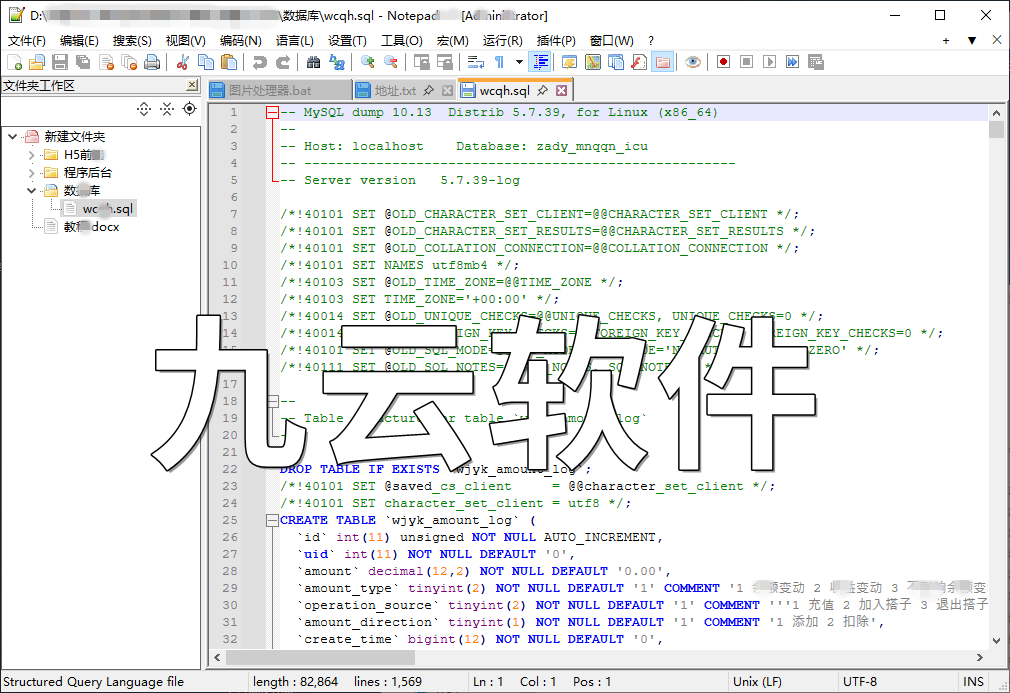Toggle the document map panel
The height and width of the screenshot is (693, 1010).
coord(593,62)
